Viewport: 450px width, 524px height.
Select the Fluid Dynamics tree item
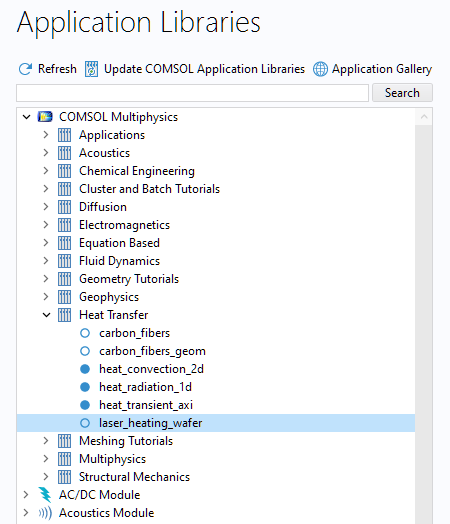pyautogui.click(x=120, y=261)
